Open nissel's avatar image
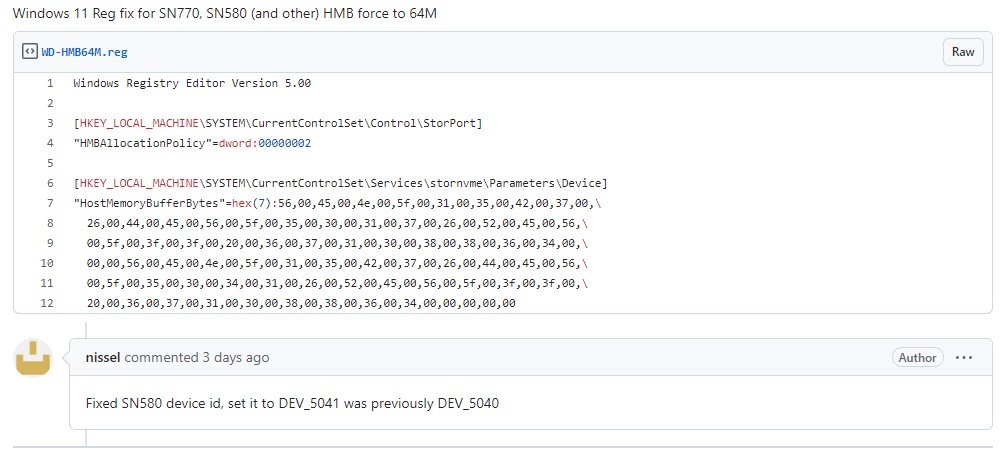1004x456 pixels. click(33, 357)
